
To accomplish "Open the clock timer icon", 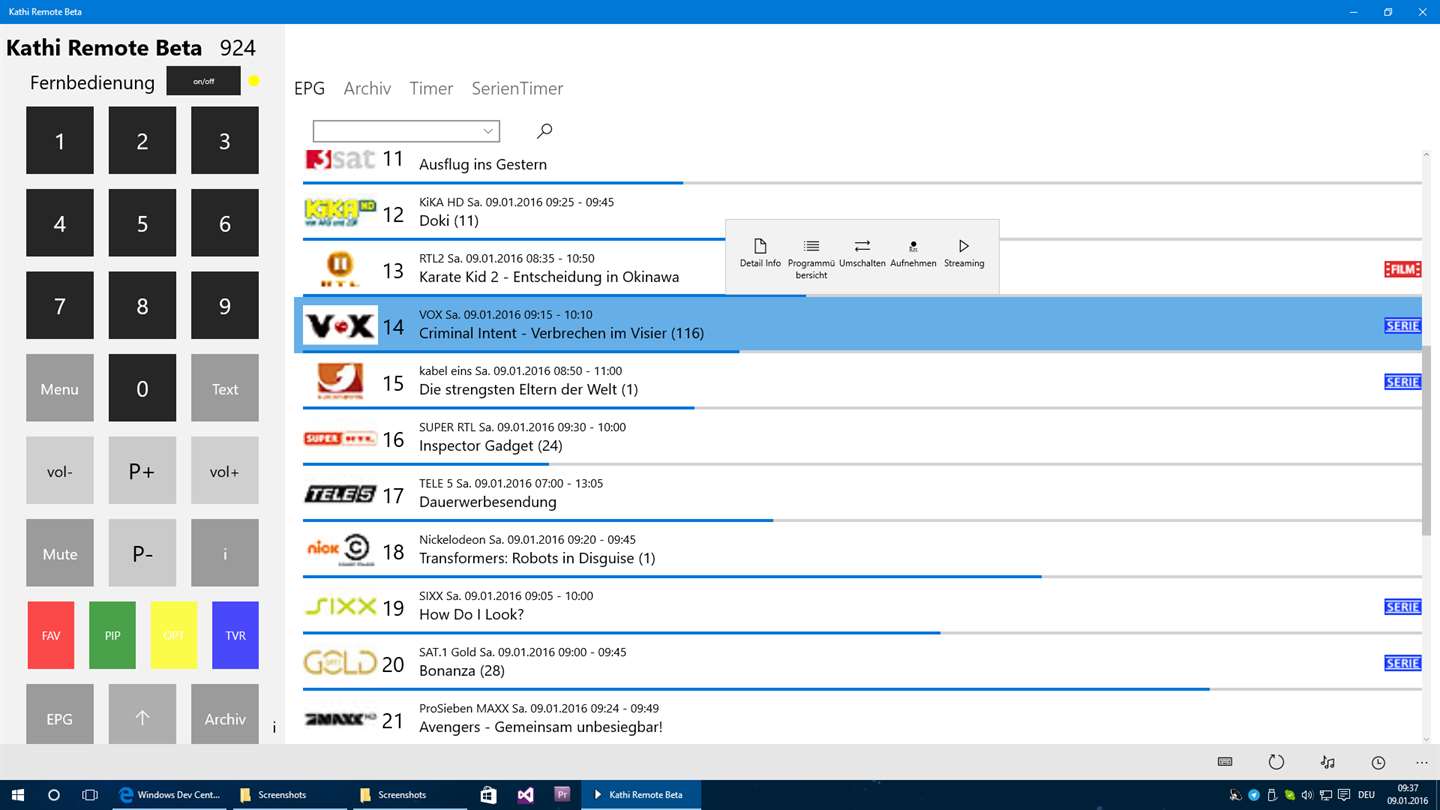I will point(1378,762).
